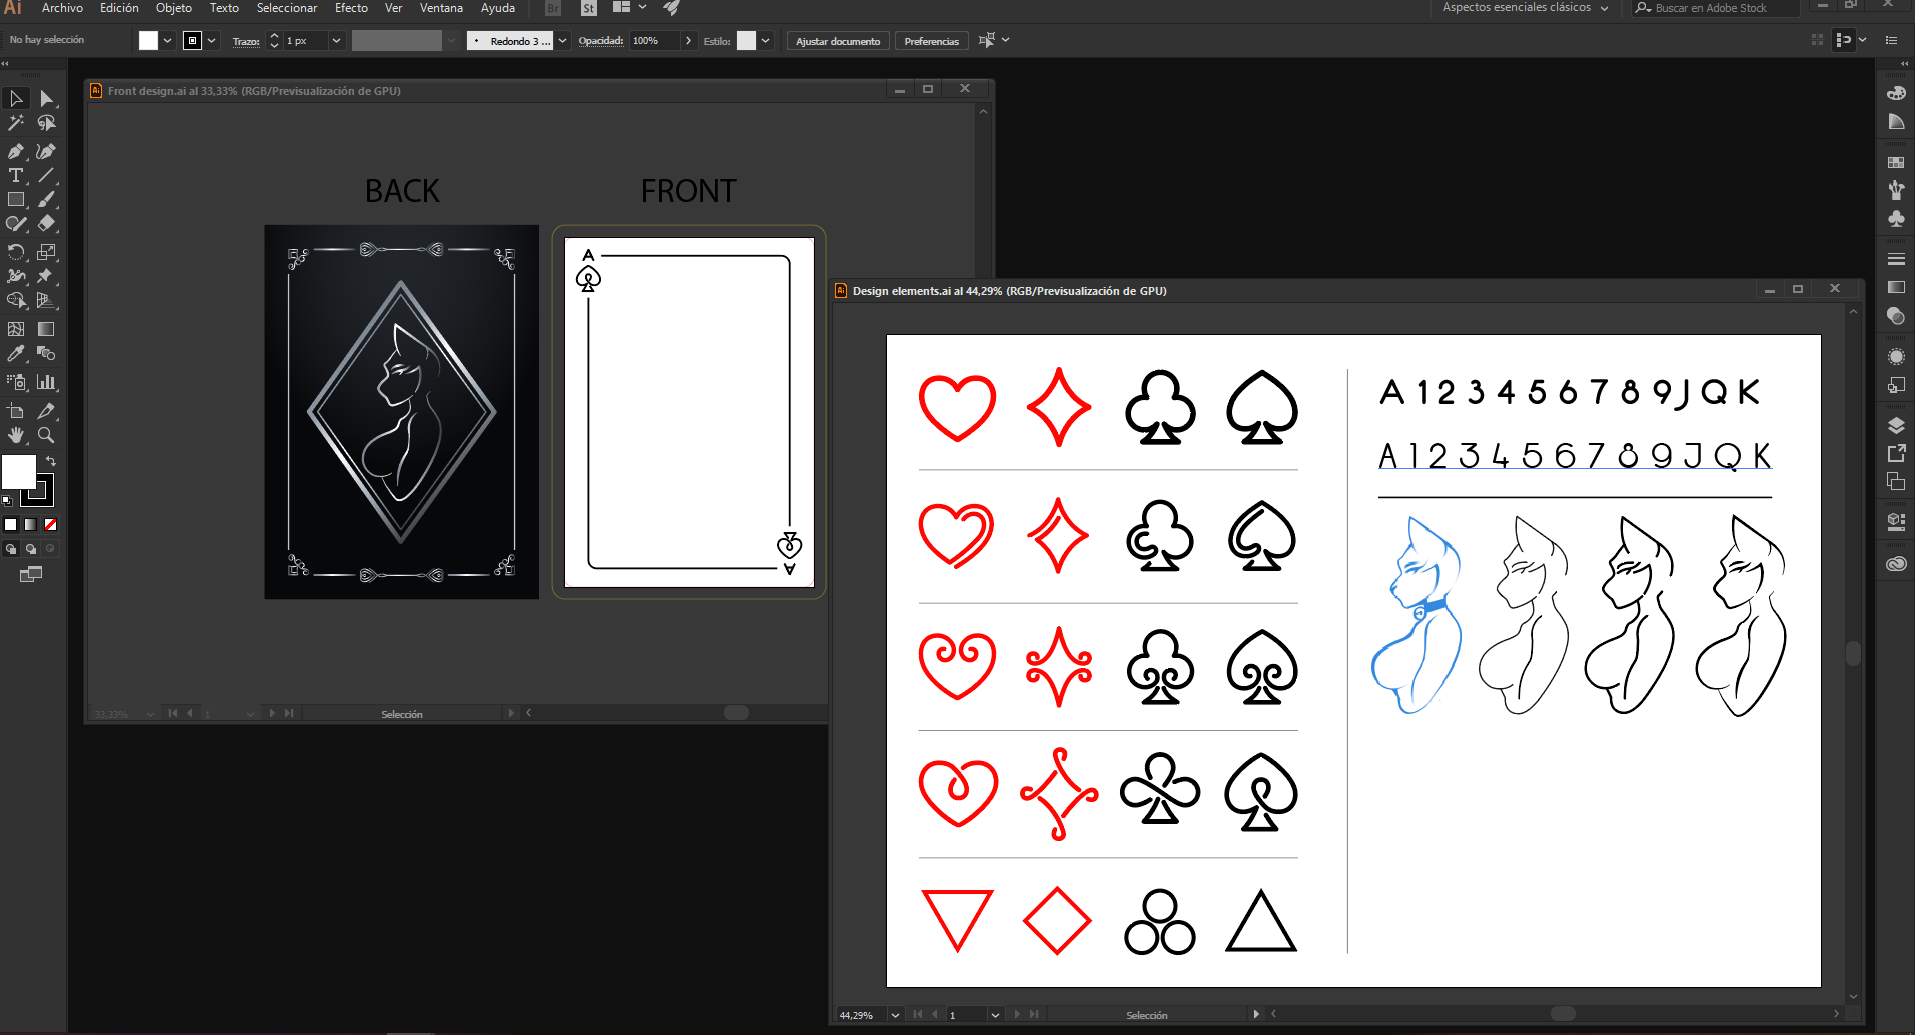
Task: Select the Scale tool
Action: coord(46,252)
